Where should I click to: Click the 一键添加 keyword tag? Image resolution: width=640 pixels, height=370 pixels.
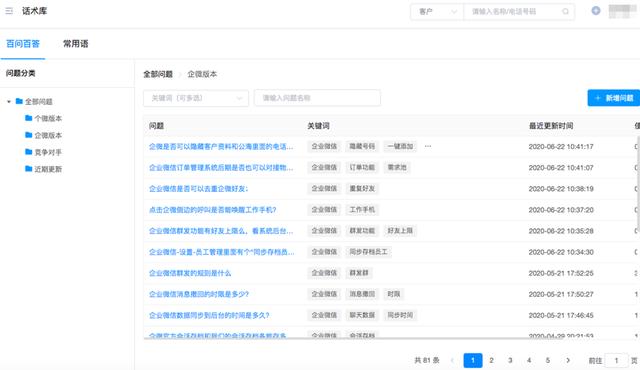pos(400,146)
